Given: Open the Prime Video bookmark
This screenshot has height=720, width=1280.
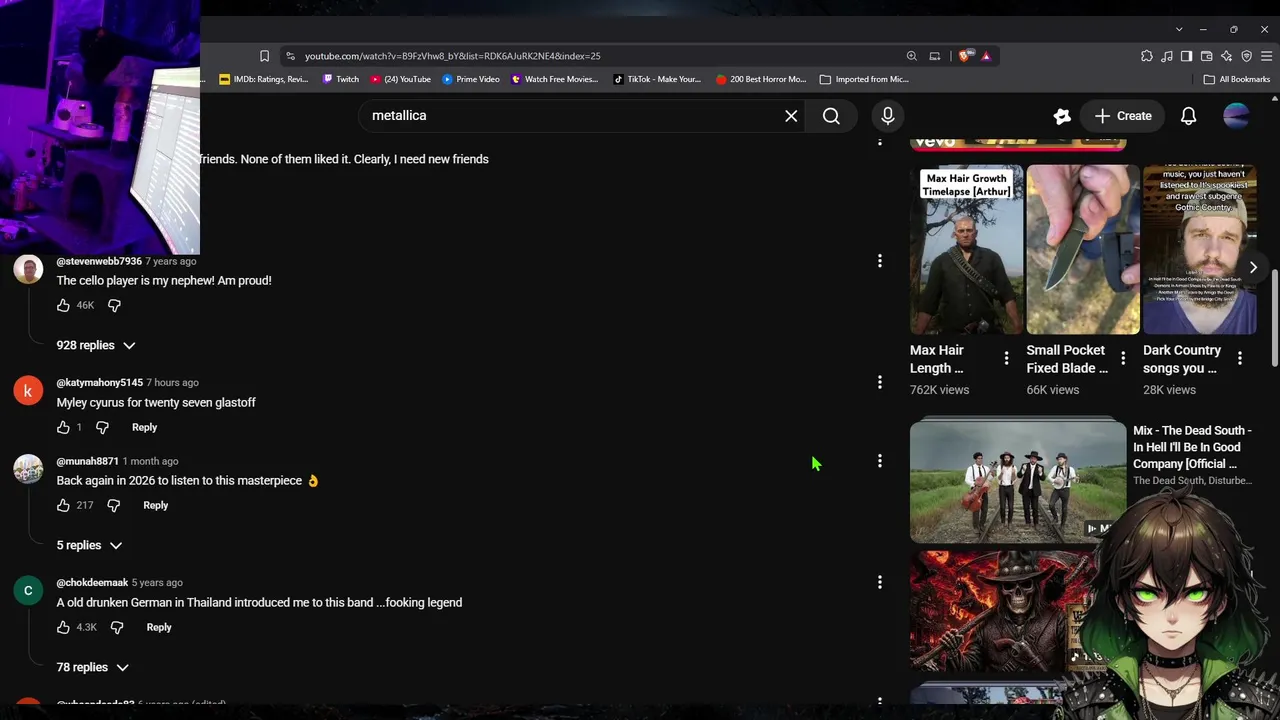Looking at the screenshot, I should pos(471,79).
